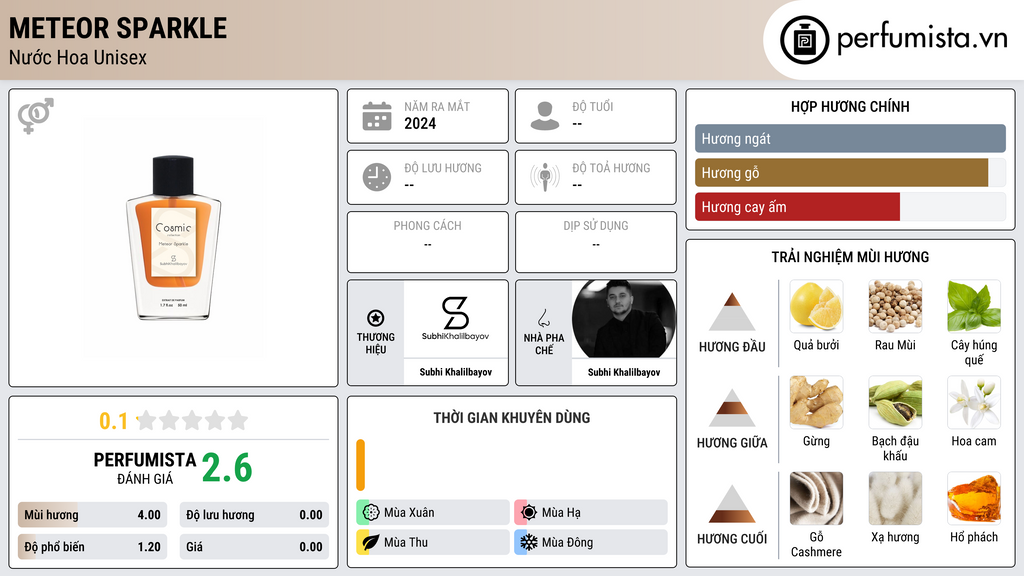Viewport: 1024px width, 576px height.
Task: Click the THỜI GIAN KHUYÊN DÙNG heading
Action: point(512,417)
